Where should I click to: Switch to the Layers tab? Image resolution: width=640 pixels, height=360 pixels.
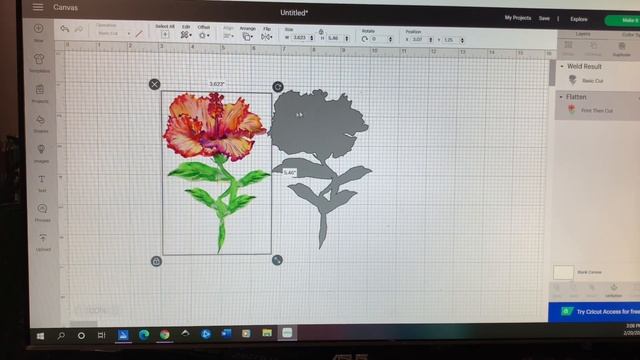tap(583, 34)
